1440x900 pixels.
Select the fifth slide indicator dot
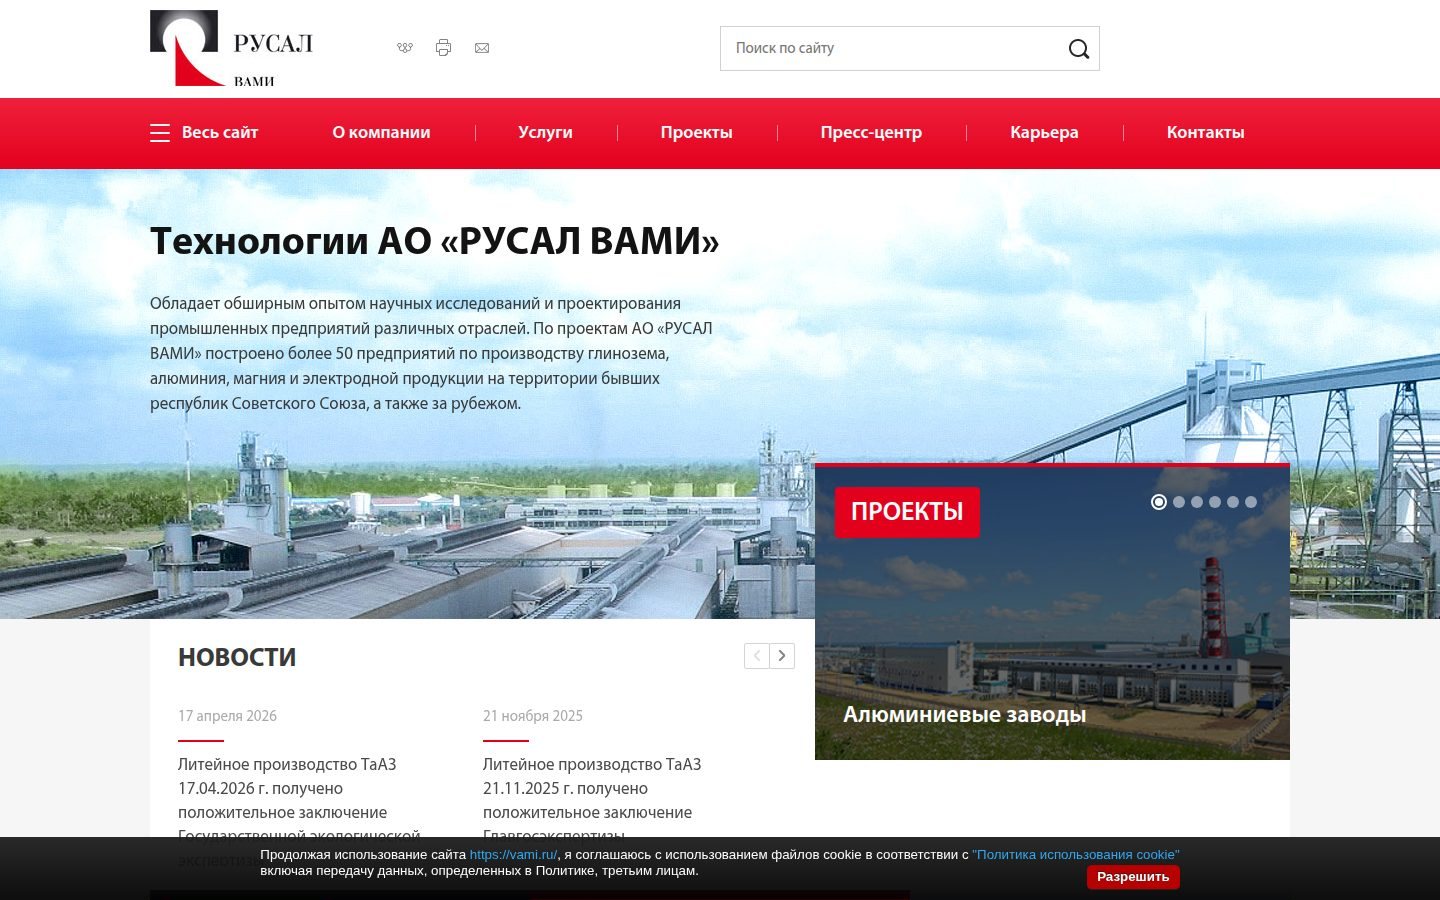tap(1233, 502)
